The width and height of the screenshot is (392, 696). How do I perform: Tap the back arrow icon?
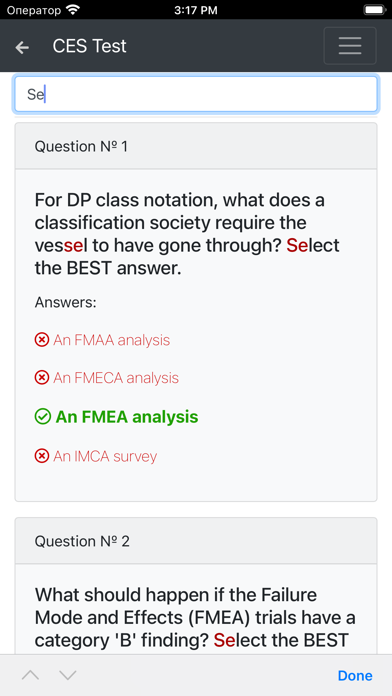[22, 47]
